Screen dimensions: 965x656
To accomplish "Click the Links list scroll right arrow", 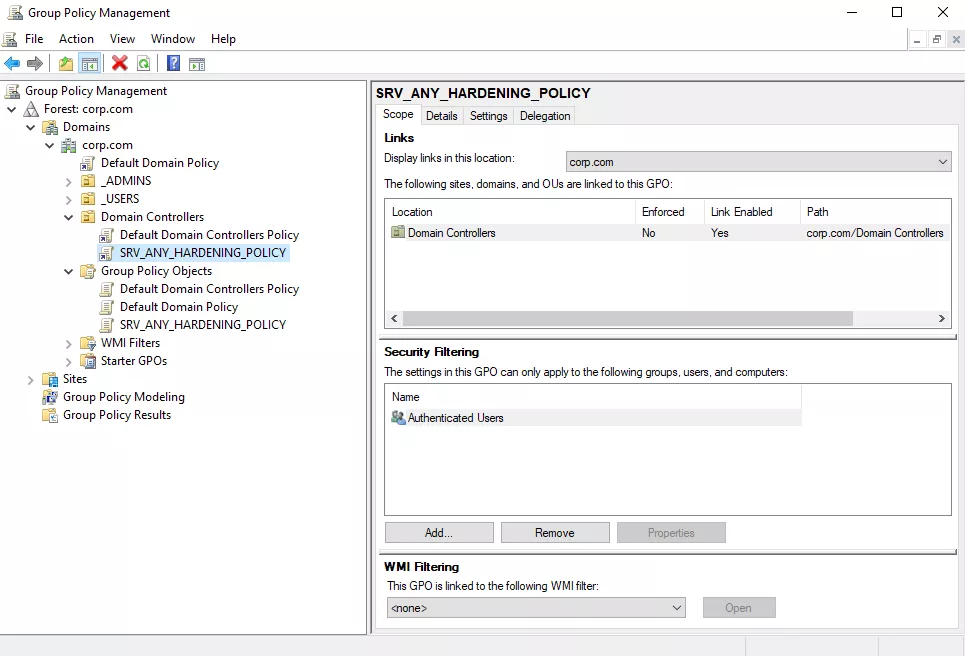I will pyautogui.click(x=942, y=318).
